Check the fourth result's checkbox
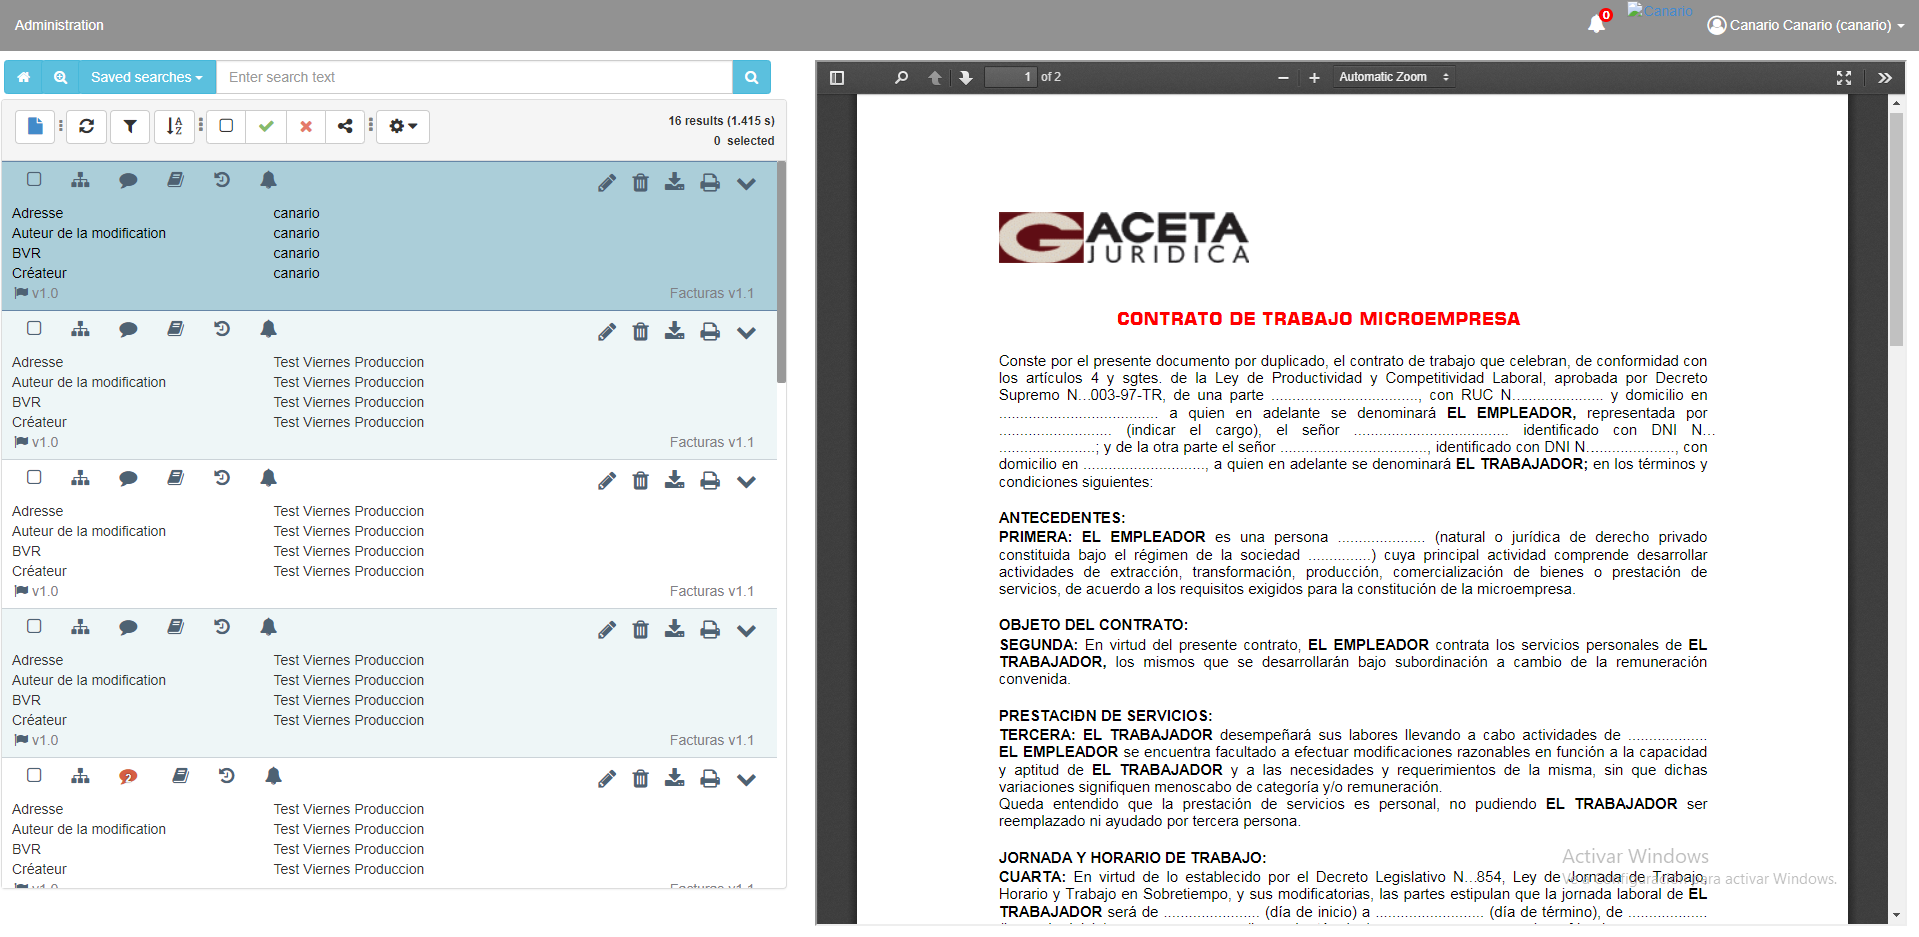 pos(34,626)
